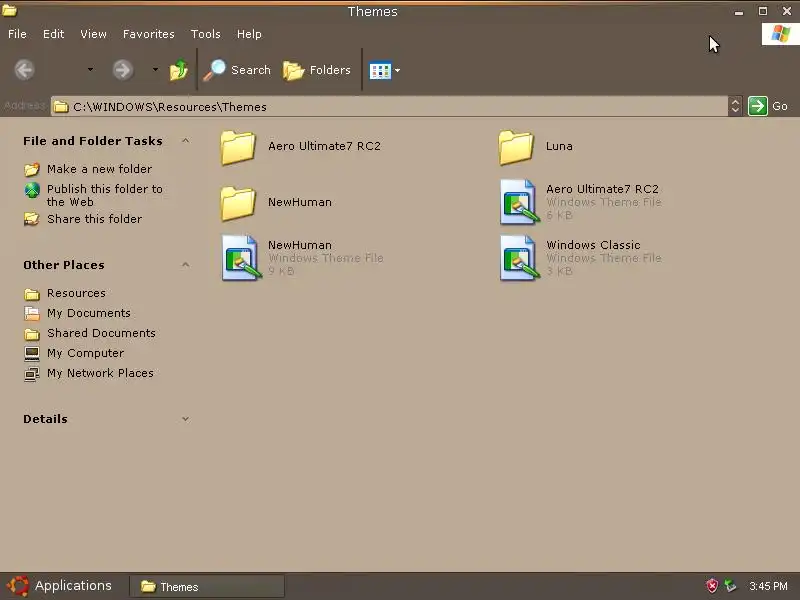Click the My Network Places sidebar icon
This screenshot has height=600, width=800.
pyautogui.click(x=32, y=373)
